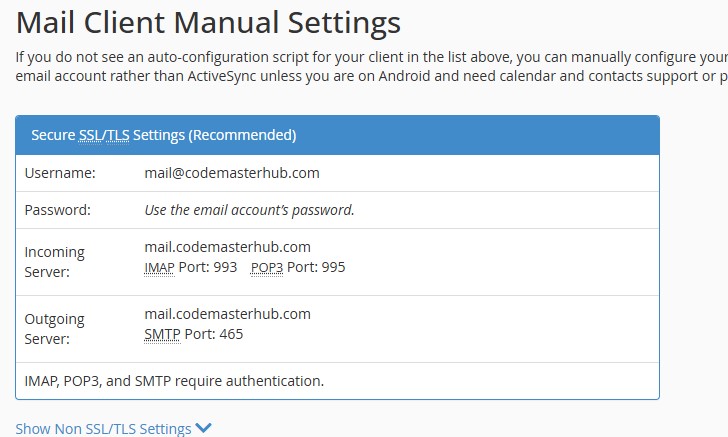Click the incoming server hostname mail.codemasterhub.com
Screen dimensions: 728x437
point(228,247)
